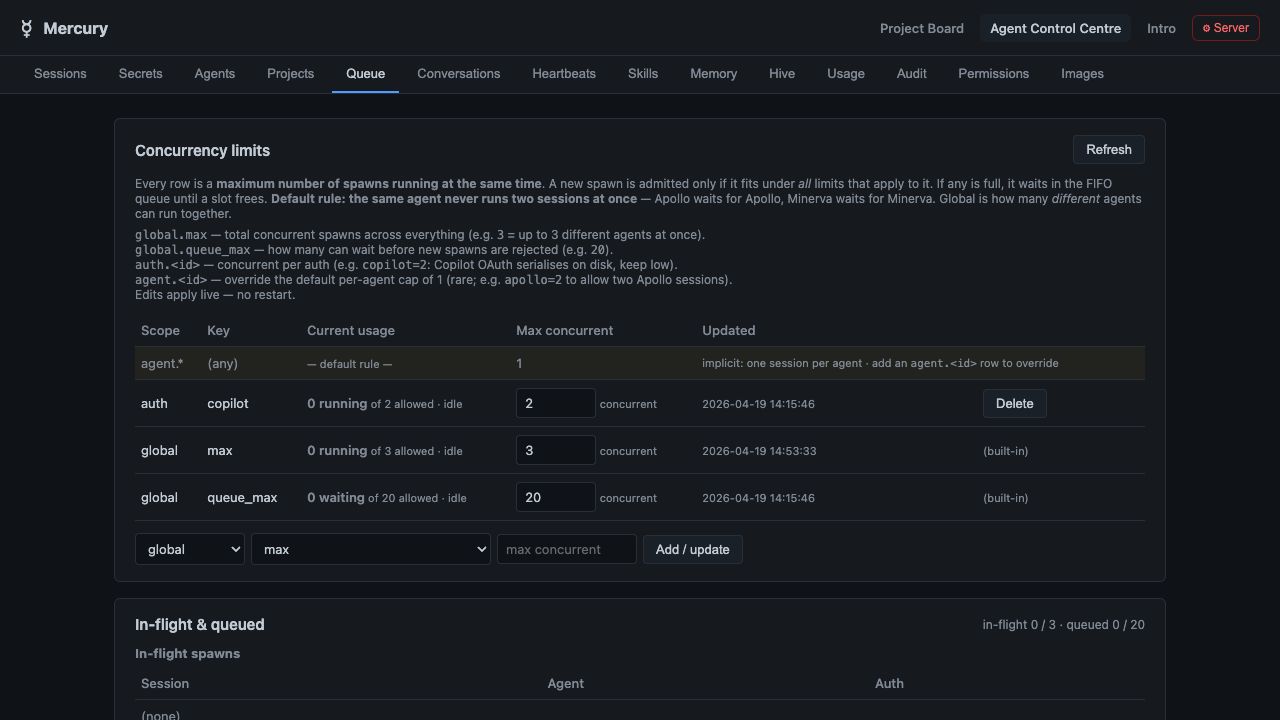
Task: Go to the Heartbeats tab
Action: click(x=564, y=74)
